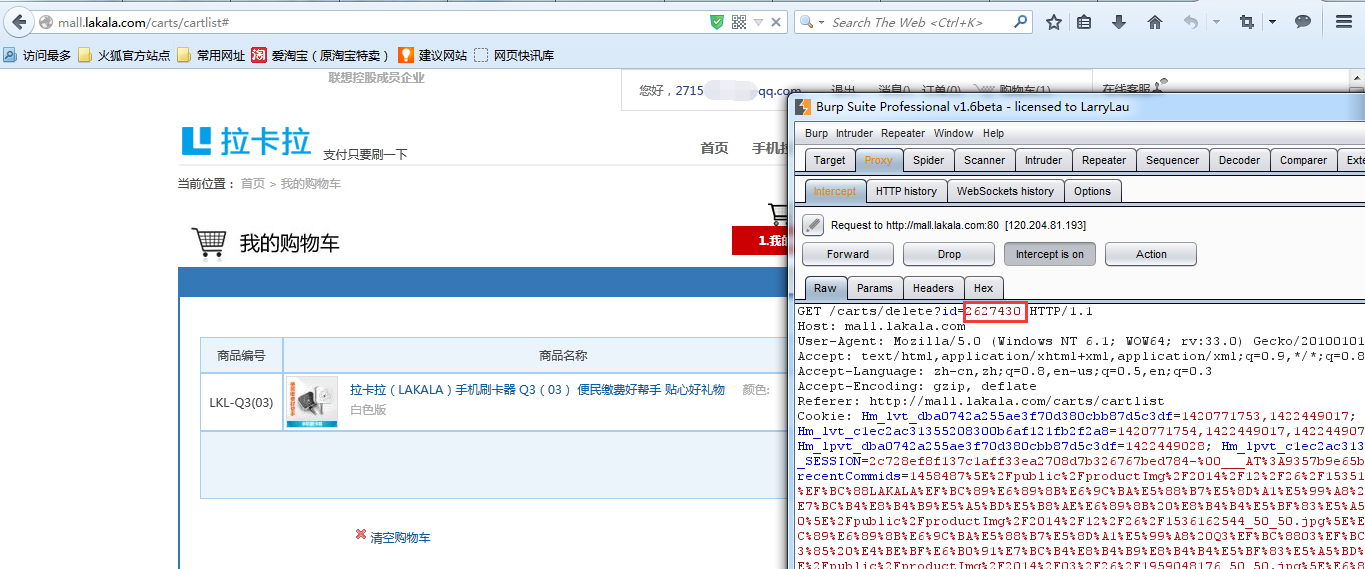Click the pencil comment icon in Burp request

pos(813,225)
